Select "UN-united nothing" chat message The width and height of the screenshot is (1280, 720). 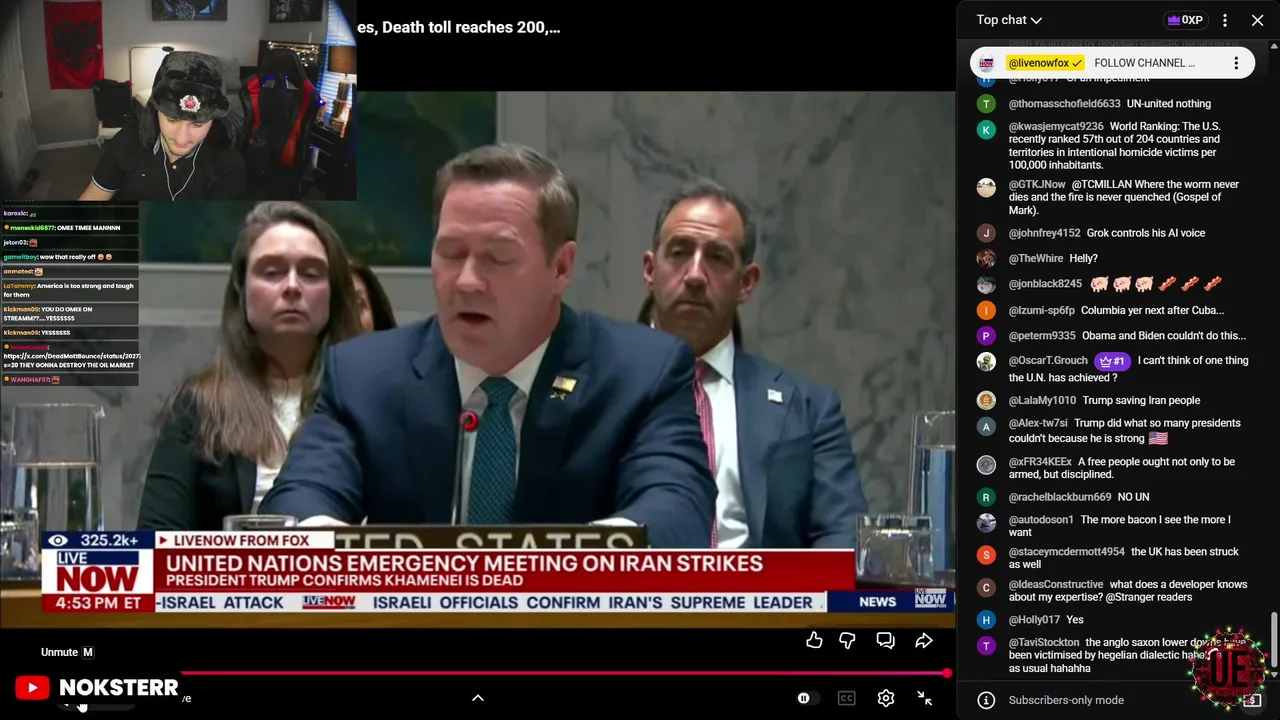[1169, 104]
